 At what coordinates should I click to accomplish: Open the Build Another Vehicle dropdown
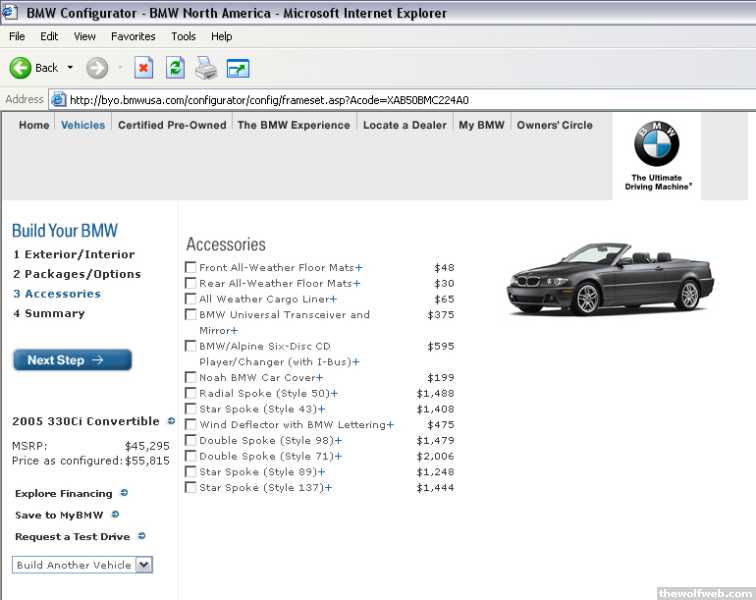(143, 565)
